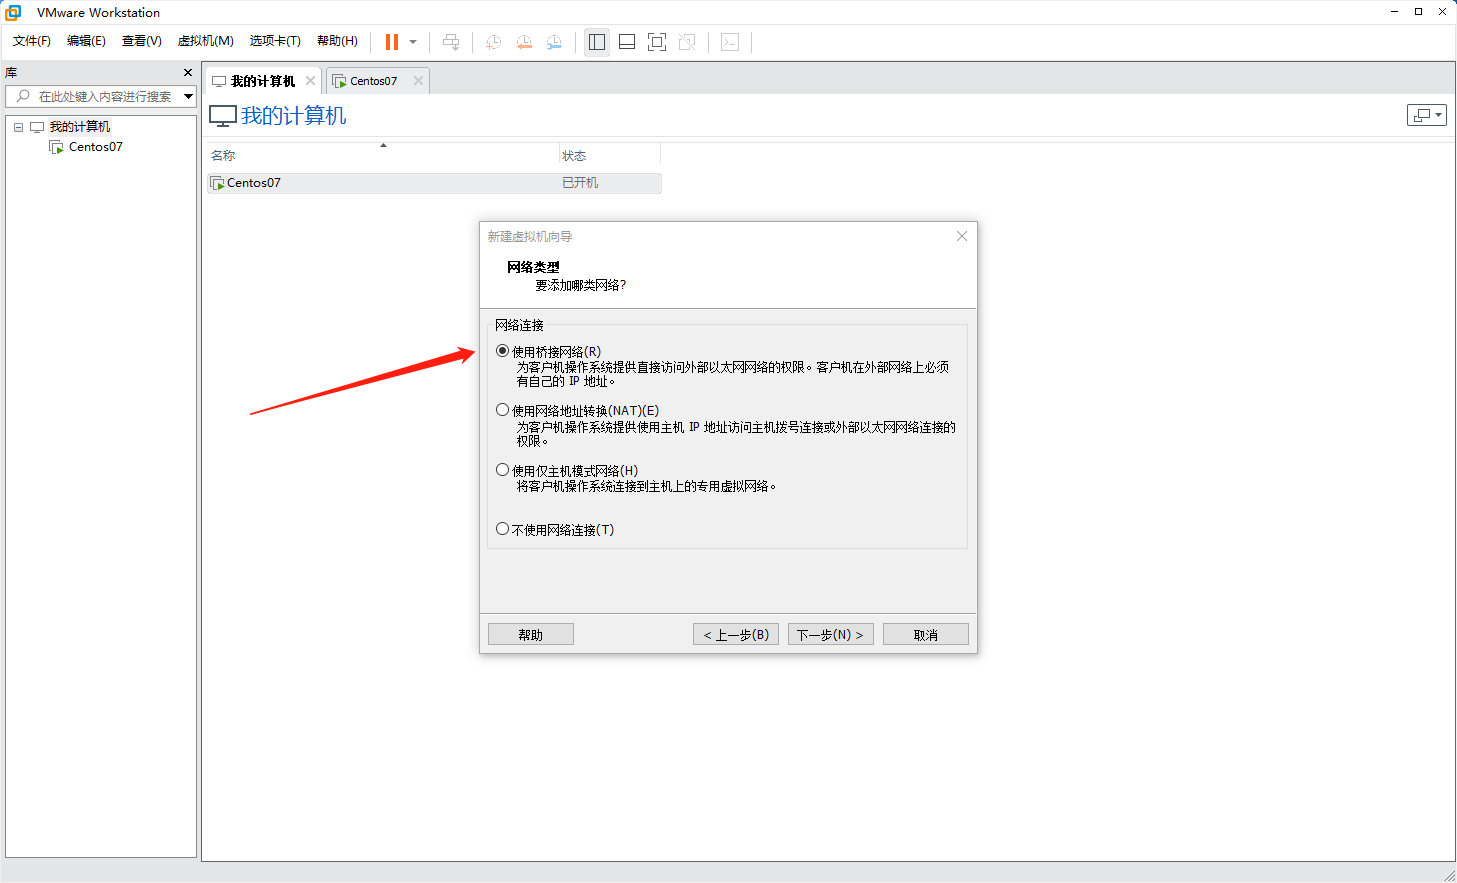The height and width of the screenshot is (883, 1457).
Task: Close the Centos07 tab
Action: coord(419,81)
